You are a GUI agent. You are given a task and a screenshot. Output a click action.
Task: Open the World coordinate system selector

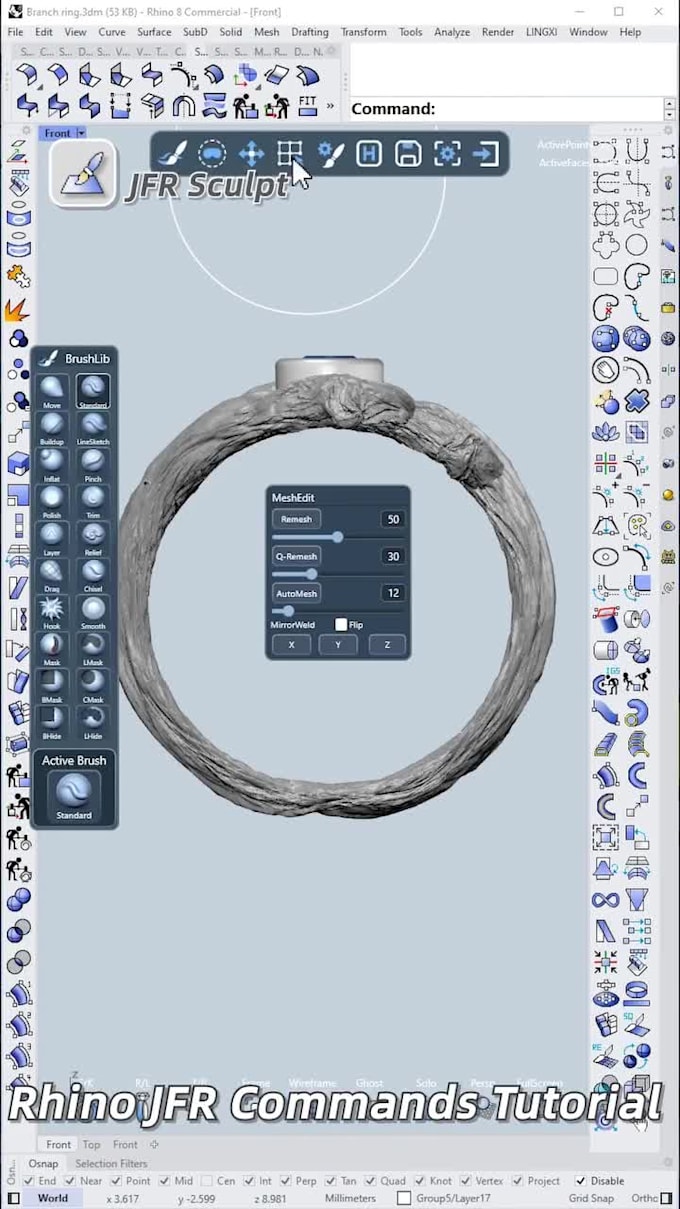point(53,1198)
